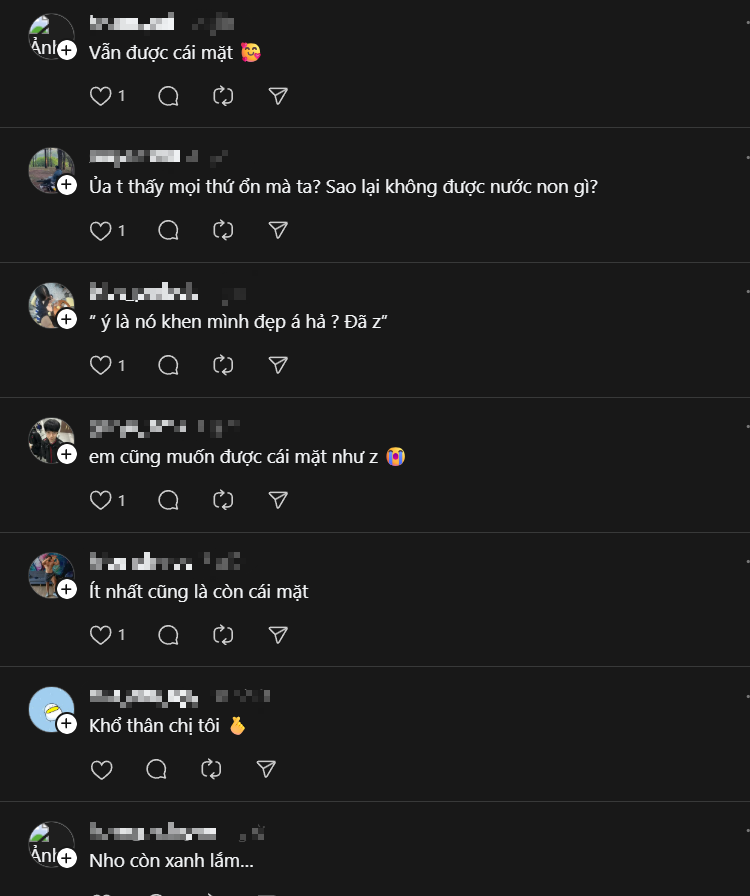Follow the author of "Khổ thân chị tôi"
This screenshot has height=896, width=750.
(x=67, y=723)
